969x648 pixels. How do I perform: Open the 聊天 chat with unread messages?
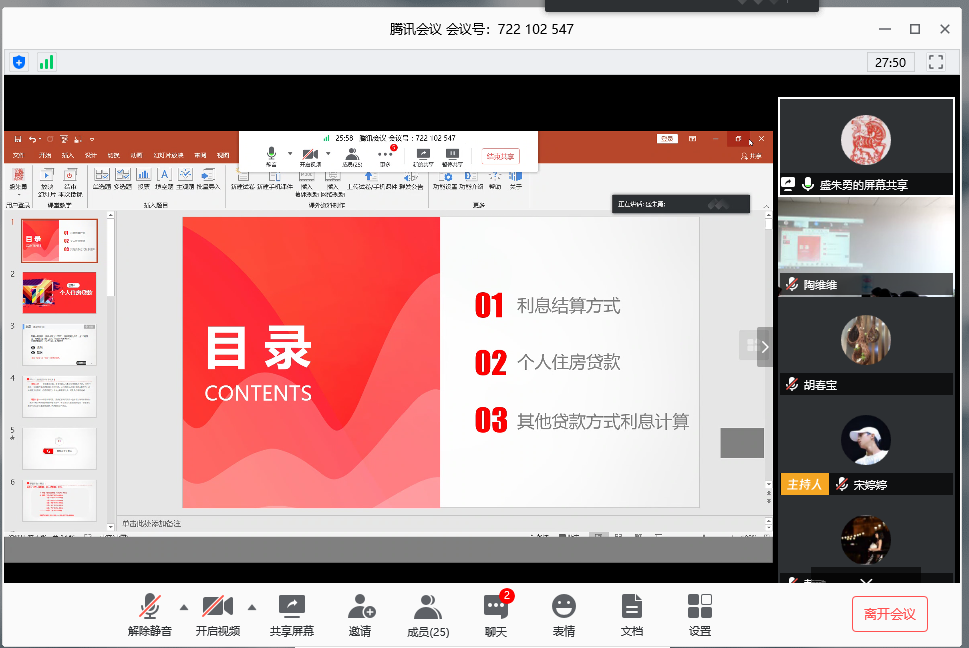pos(496,614)
